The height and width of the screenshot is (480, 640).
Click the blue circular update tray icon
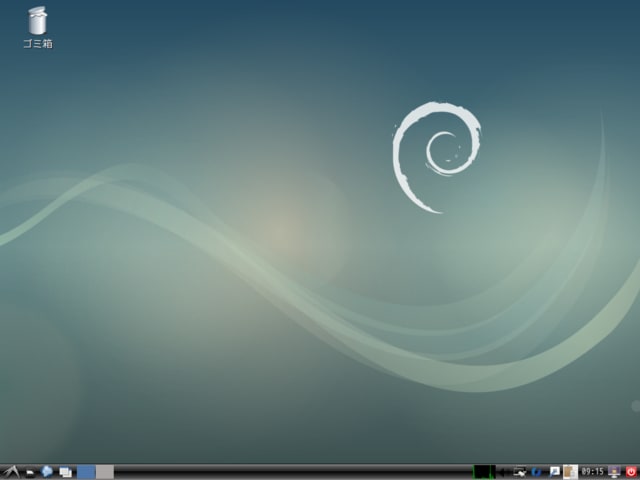[536, 472]
